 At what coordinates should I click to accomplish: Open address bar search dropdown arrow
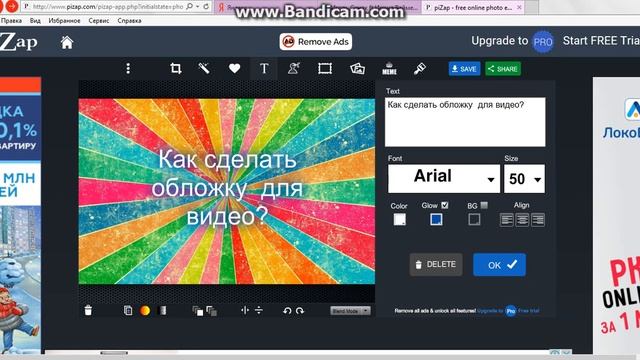[197, 7]
